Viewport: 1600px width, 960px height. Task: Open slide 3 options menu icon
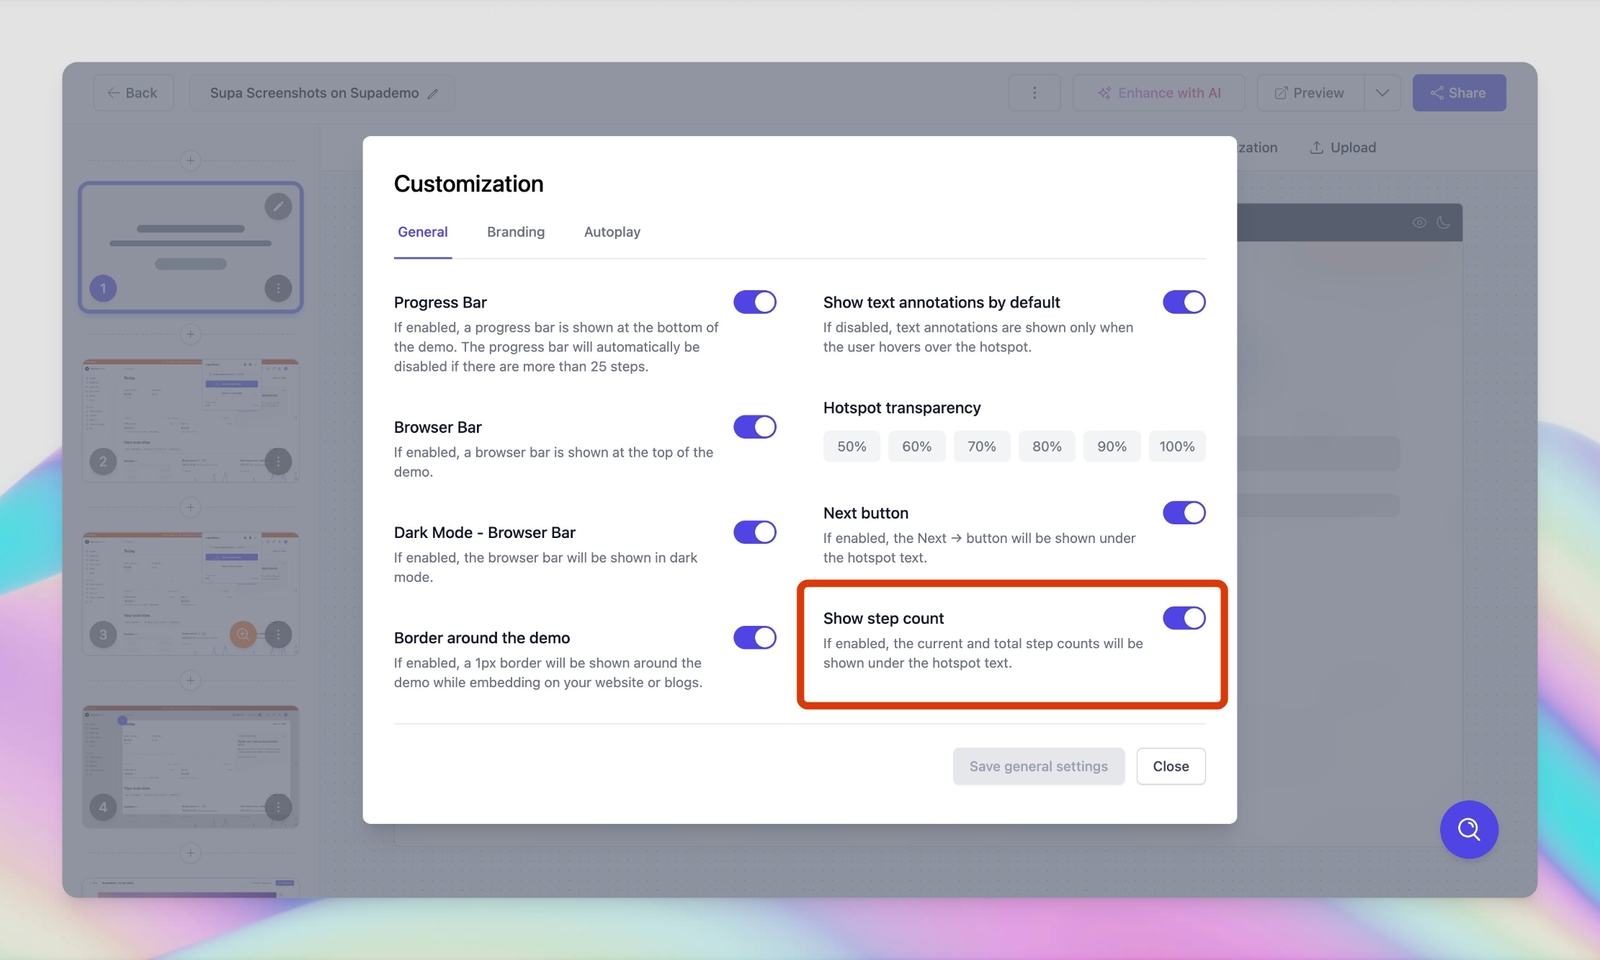tap(278, 634)
